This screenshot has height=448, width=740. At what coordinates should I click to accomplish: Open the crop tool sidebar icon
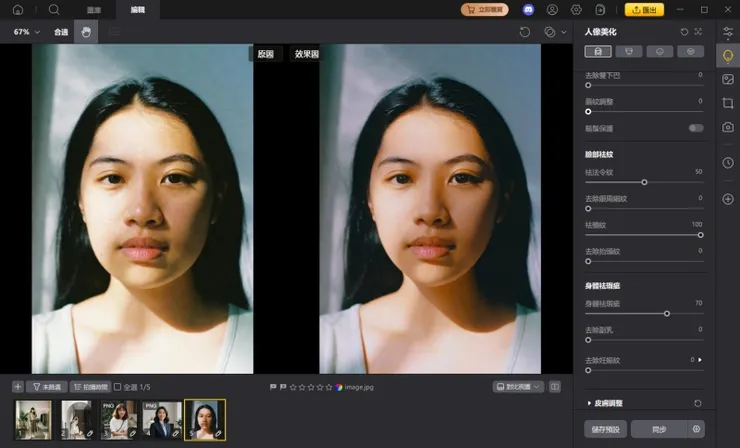[x=728, y=103]
